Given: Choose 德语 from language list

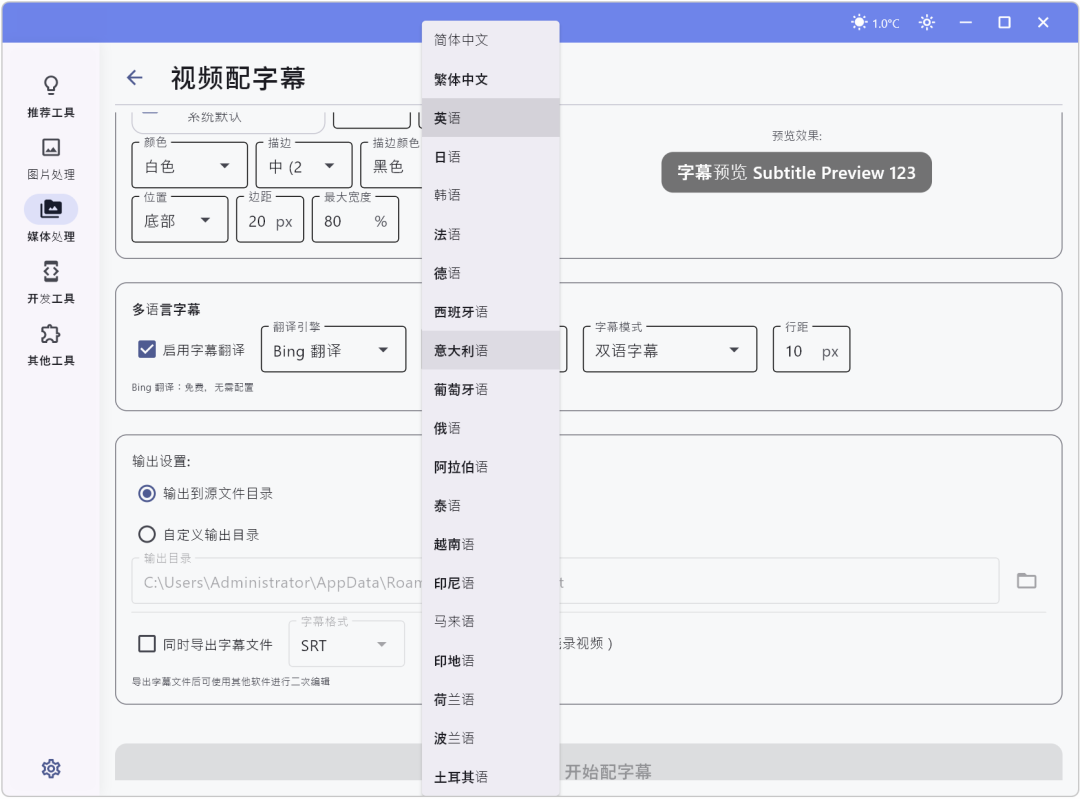Looking at the screenshot, I should coord(490,273).
